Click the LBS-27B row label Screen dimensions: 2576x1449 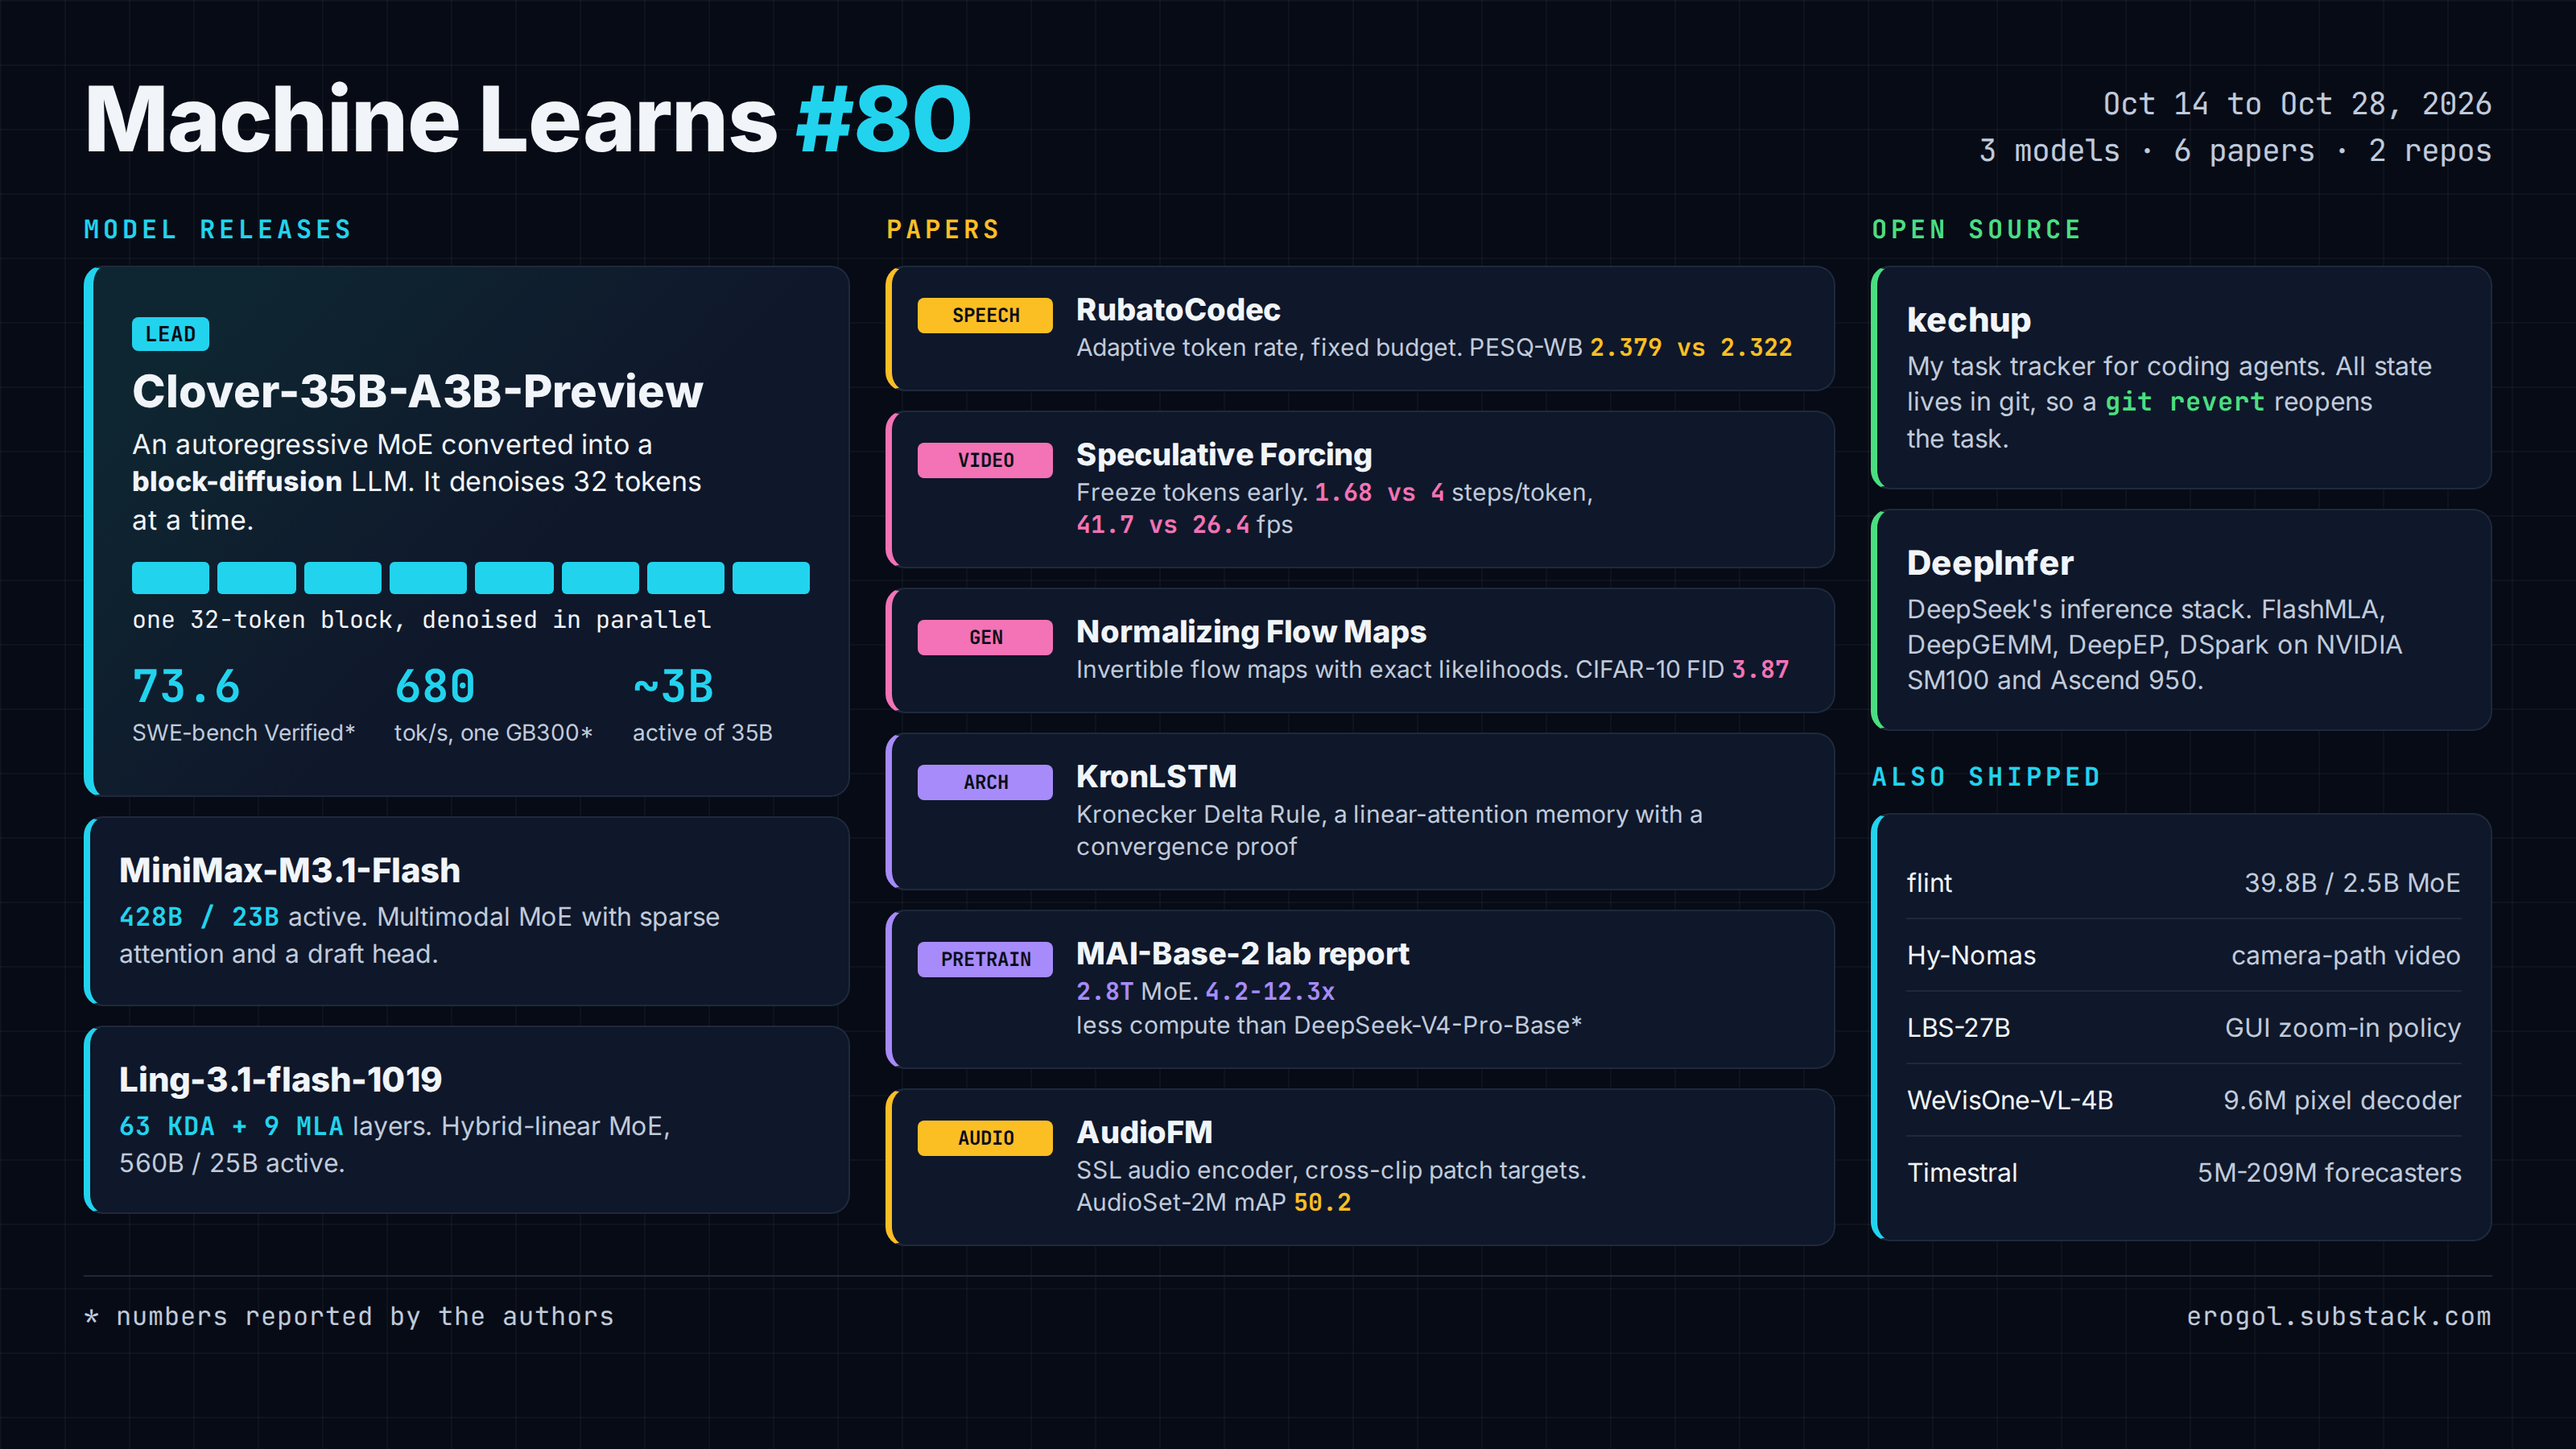pyautogui.click(x=1958, y=1028)
